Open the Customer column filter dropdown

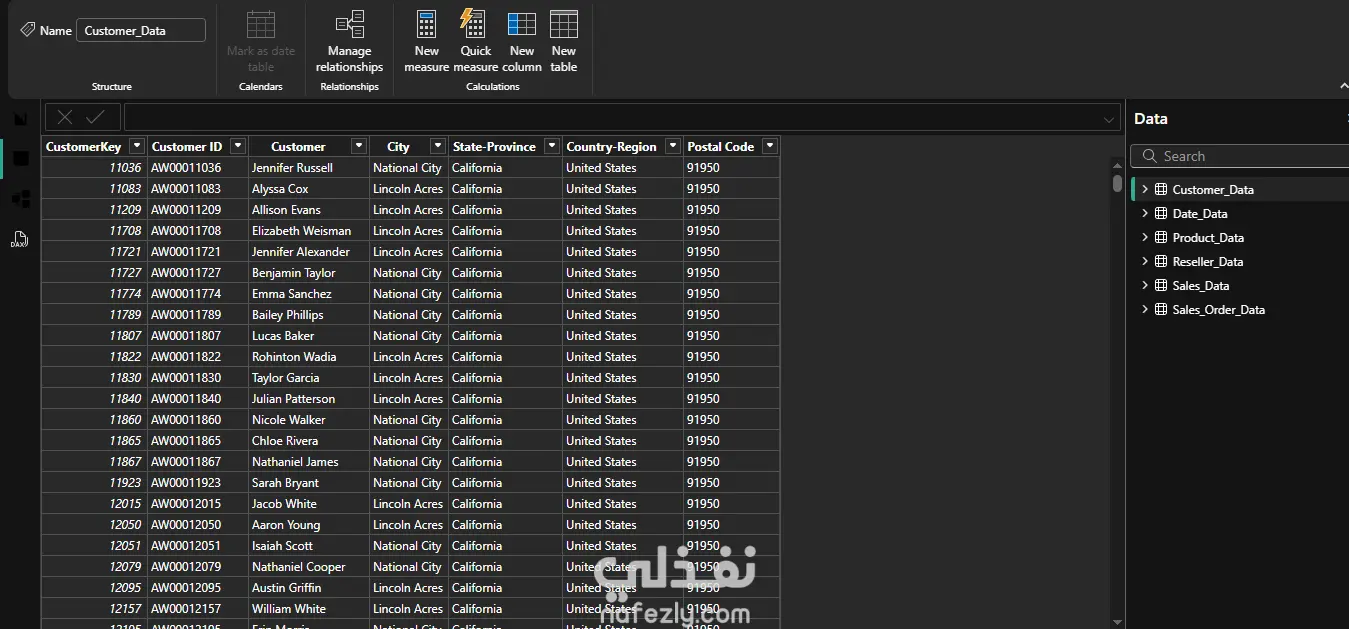(x=359, y=146)
